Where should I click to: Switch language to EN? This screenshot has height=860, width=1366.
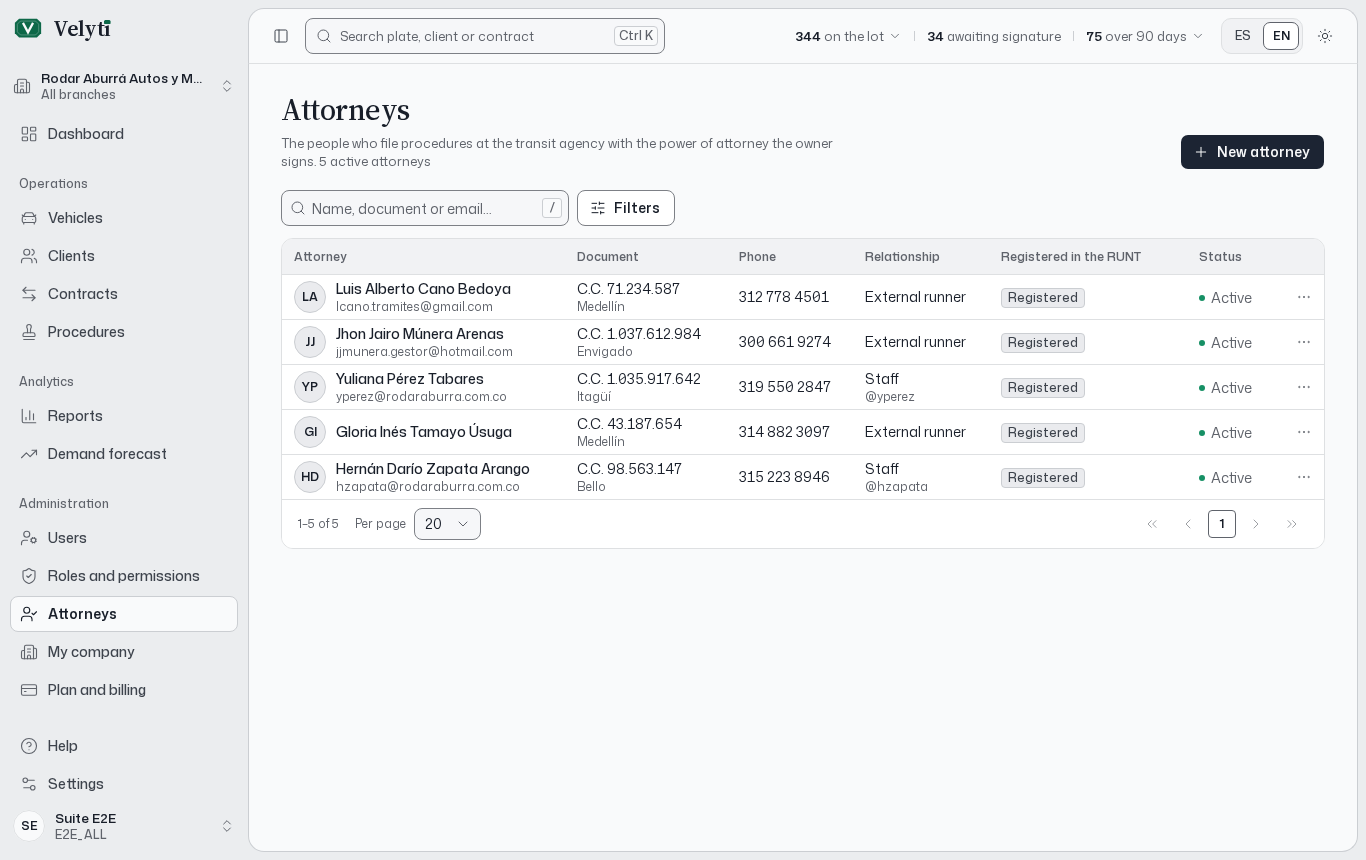pyautogui.click(x=1281, y=36)
